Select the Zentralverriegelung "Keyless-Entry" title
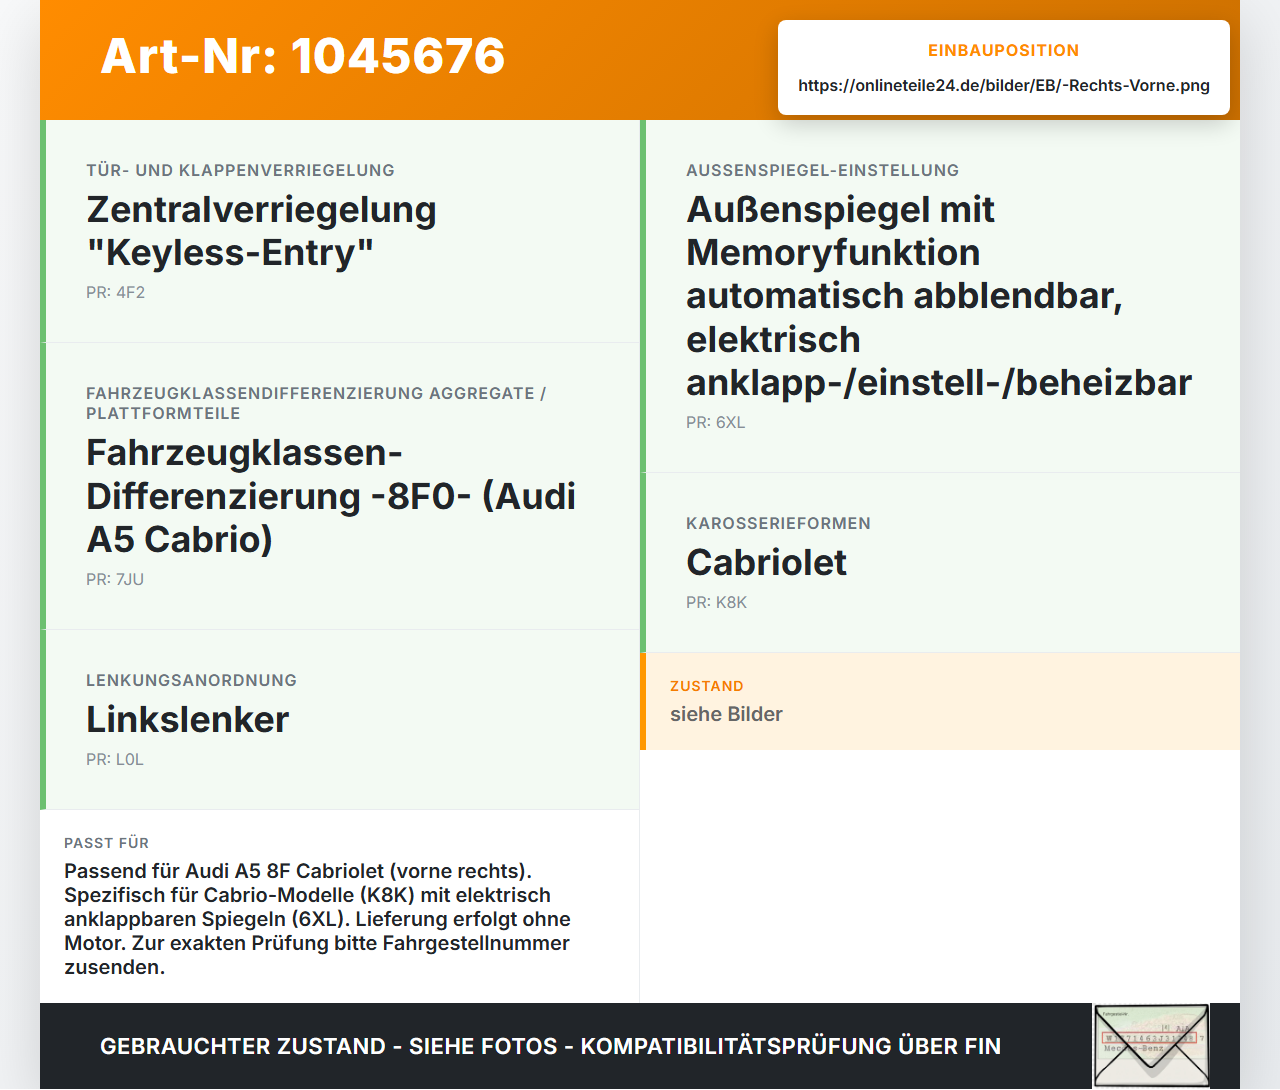The height and width of the screenshot is (1090, 1280). [x=262, y=231]
